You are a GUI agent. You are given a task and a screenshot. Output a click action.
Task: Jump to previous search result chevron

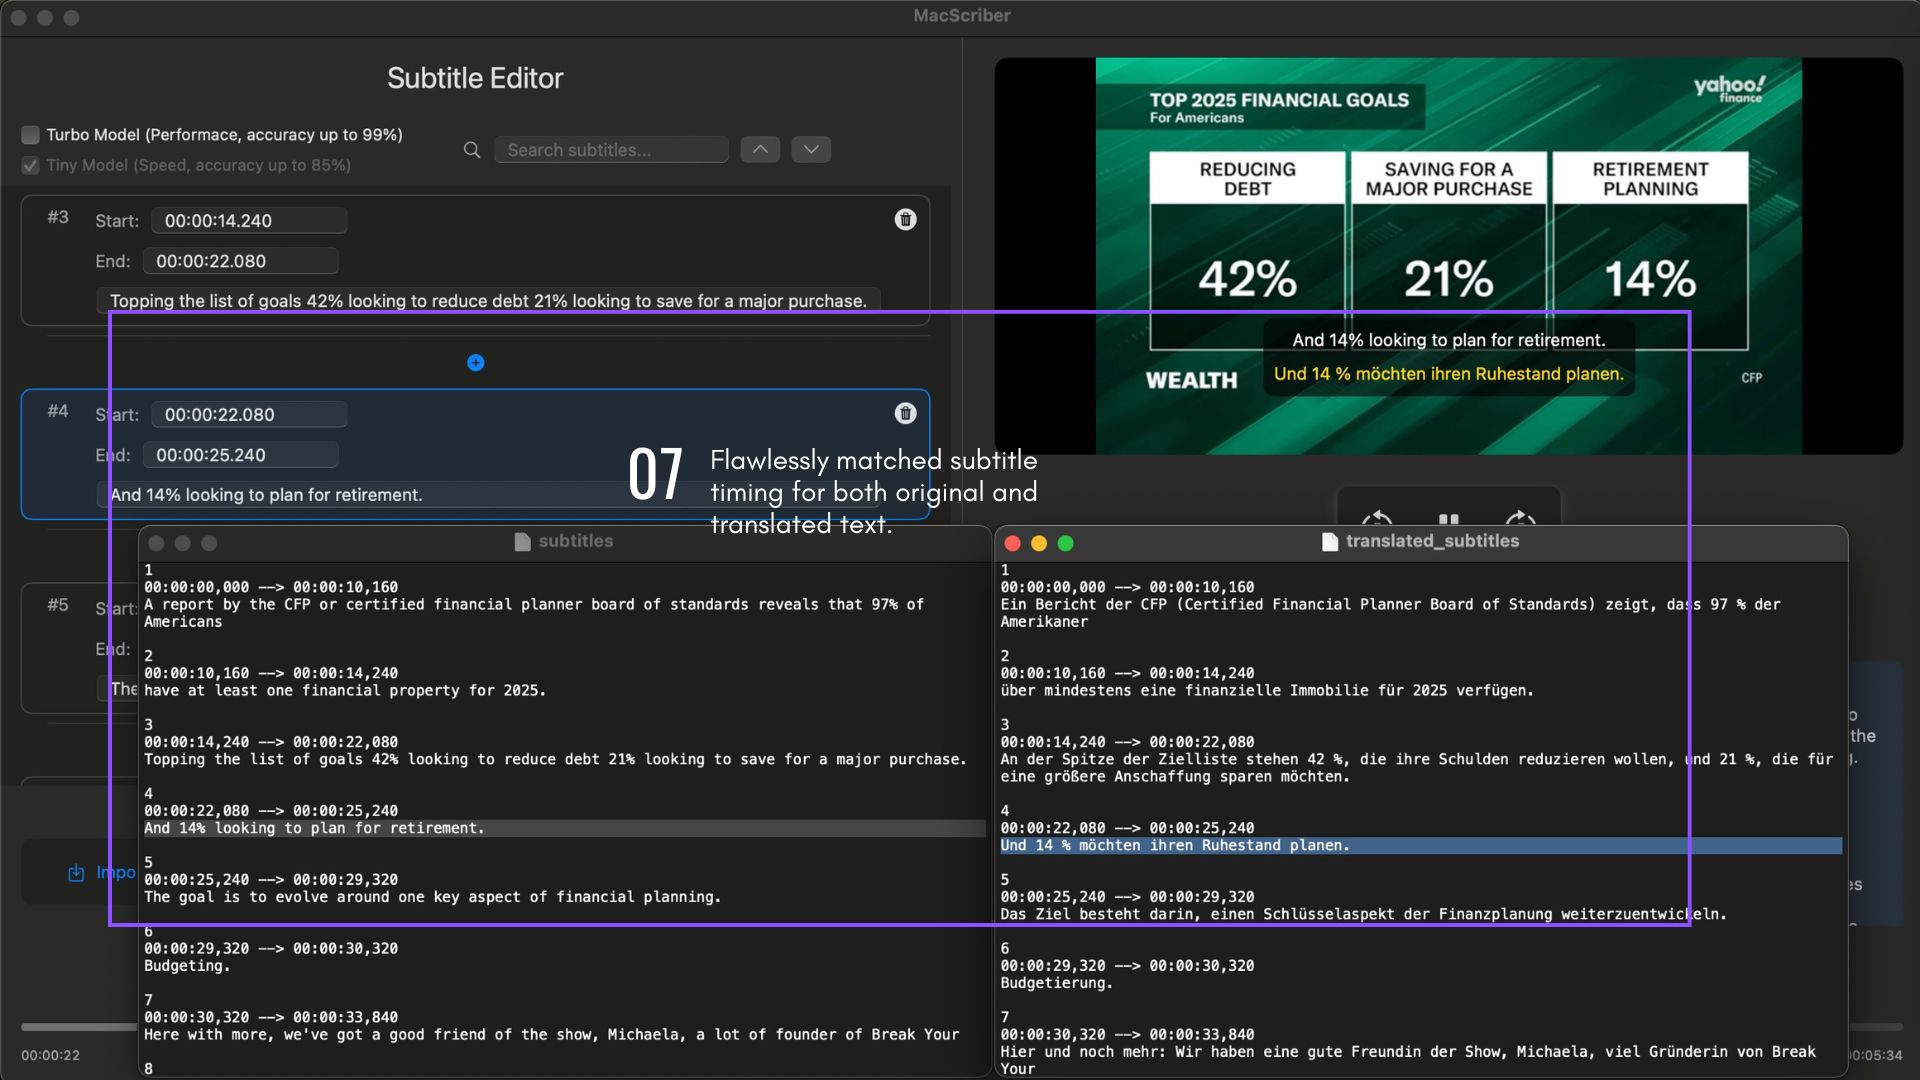(x=760, y=150)
